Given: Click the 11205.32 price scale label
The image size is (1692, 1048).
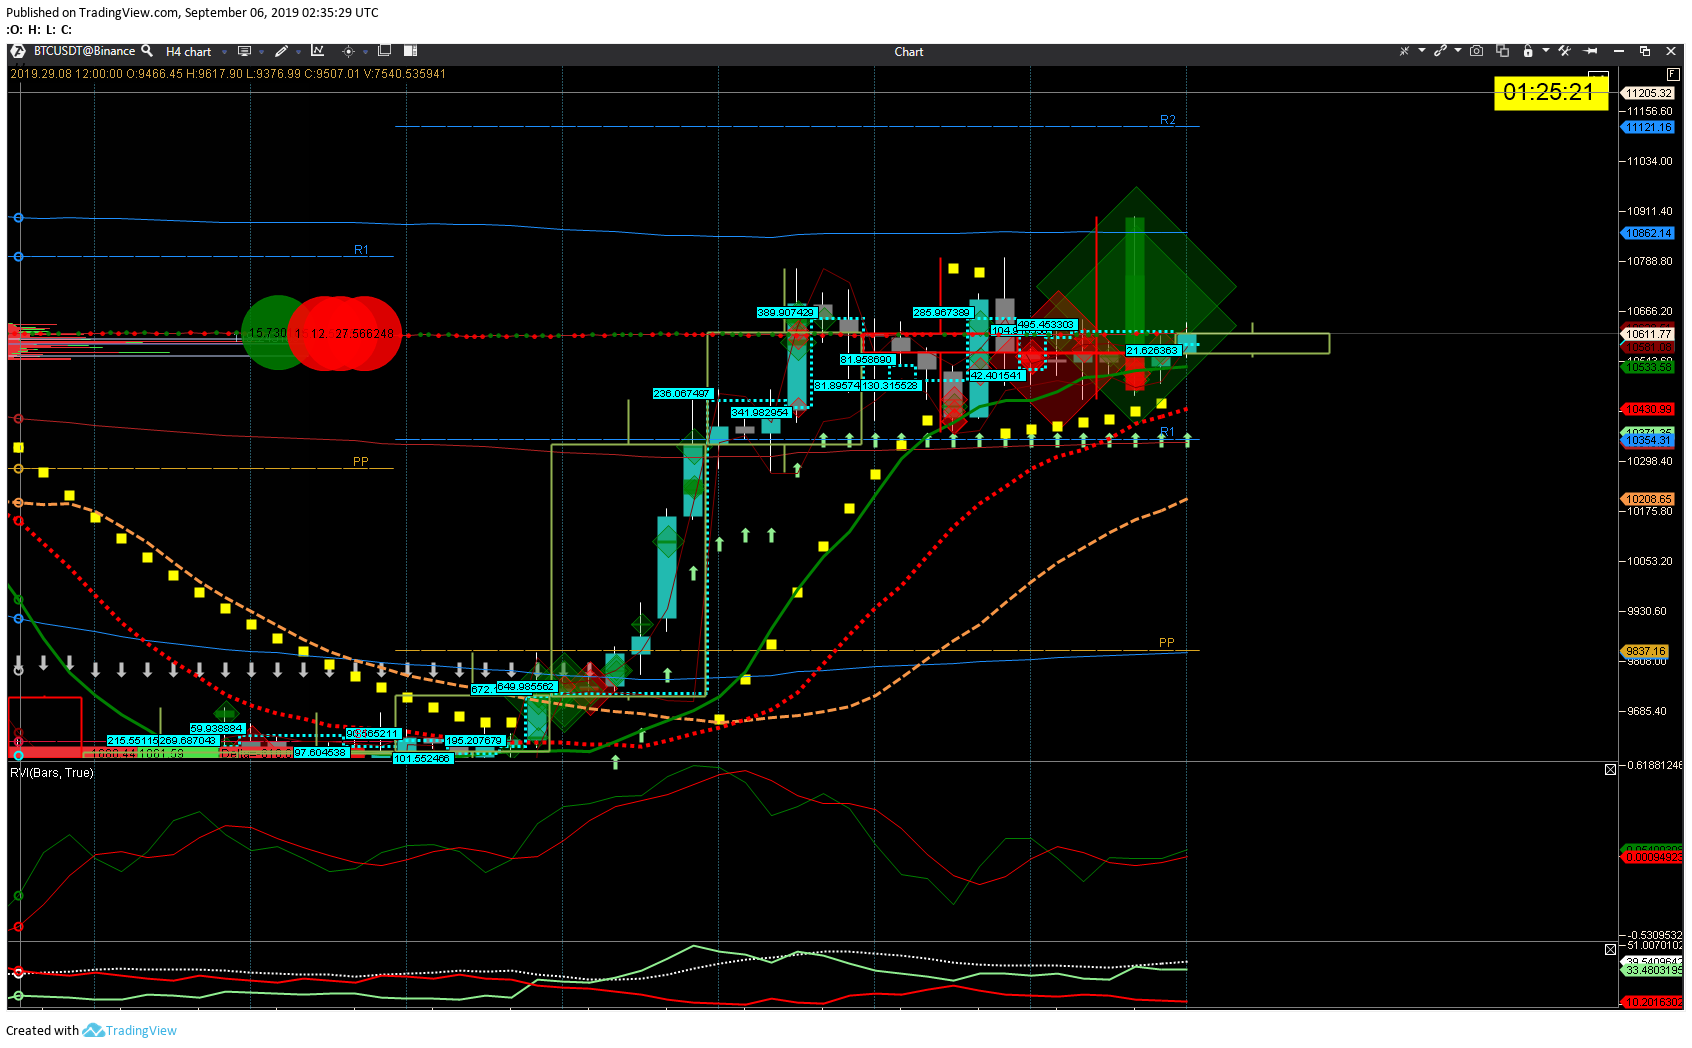Looking at the screenshot, I should point(1648,93).
